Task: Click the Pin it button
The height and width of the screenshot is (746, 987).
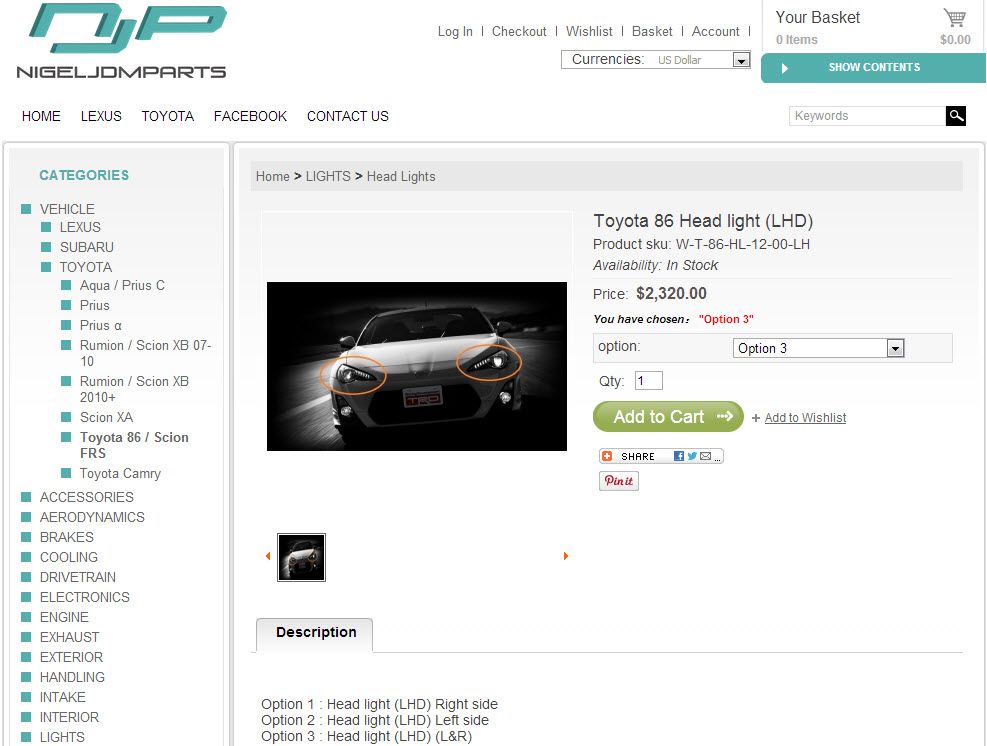Action: [618, 481]
